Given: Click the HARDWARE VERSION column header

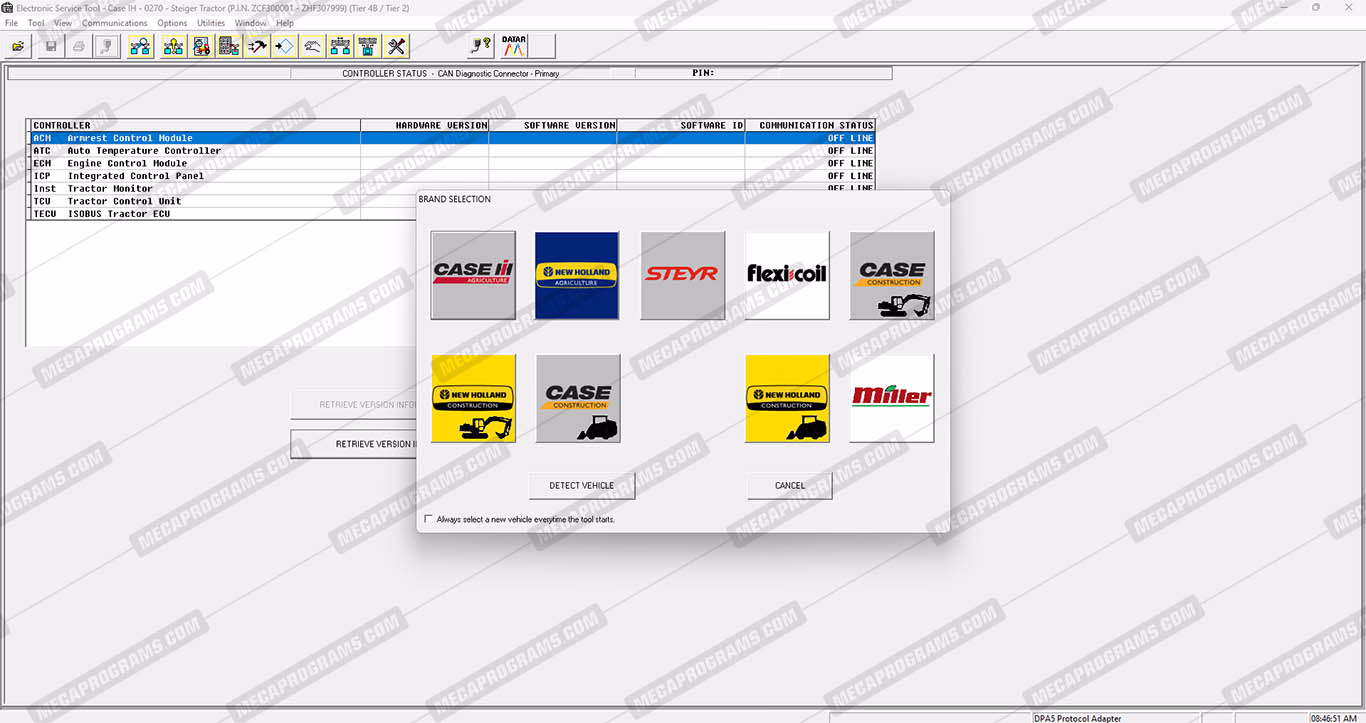Looking at the screenshot, I should click(x=425, y=126).
